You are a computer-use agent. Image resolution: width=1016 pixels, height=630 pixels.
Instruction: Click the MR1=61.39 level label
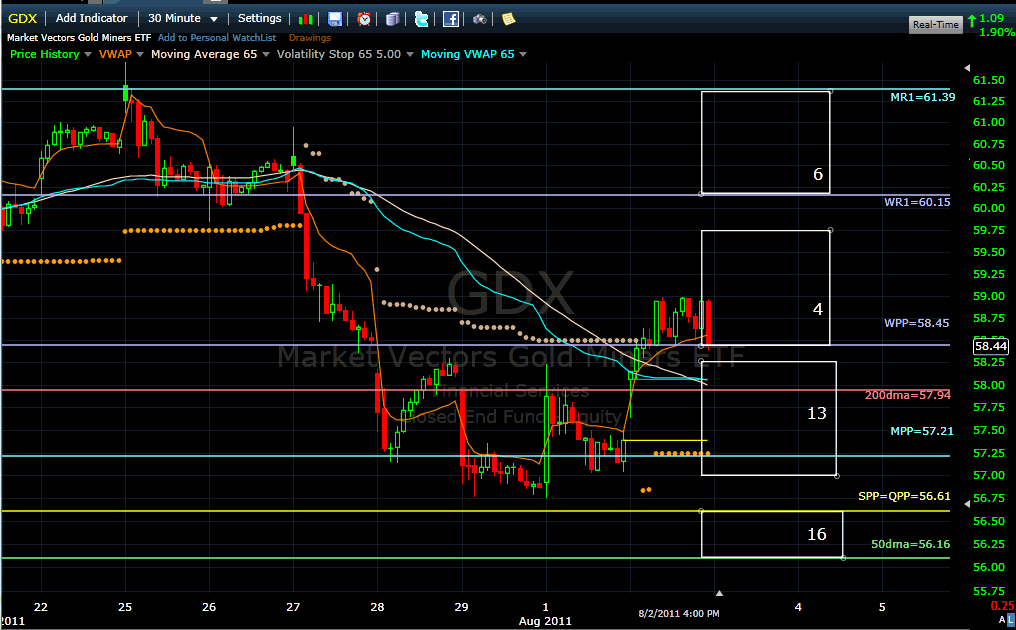923,97
